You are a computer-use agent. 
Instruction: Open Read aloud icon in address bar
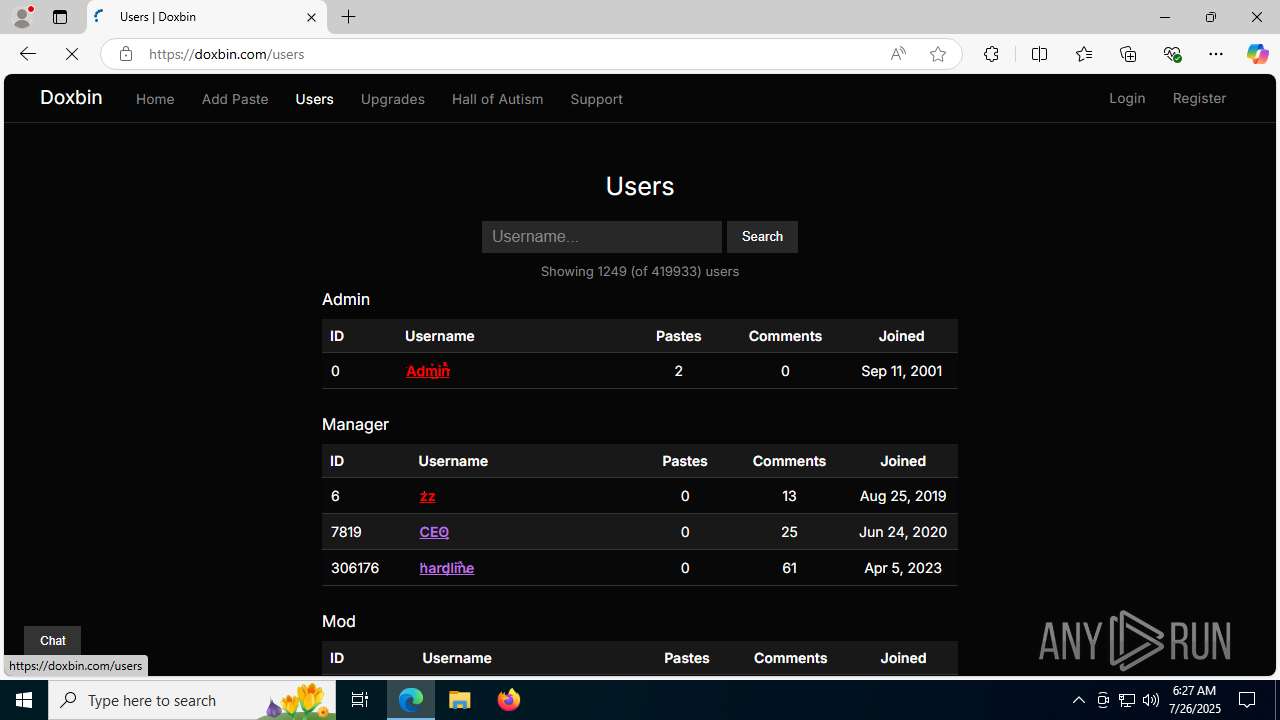pyautogui.click(x=898, y=54)
